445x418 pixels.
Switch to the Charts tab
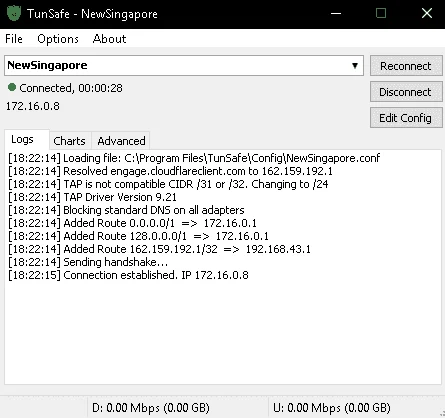70,141
